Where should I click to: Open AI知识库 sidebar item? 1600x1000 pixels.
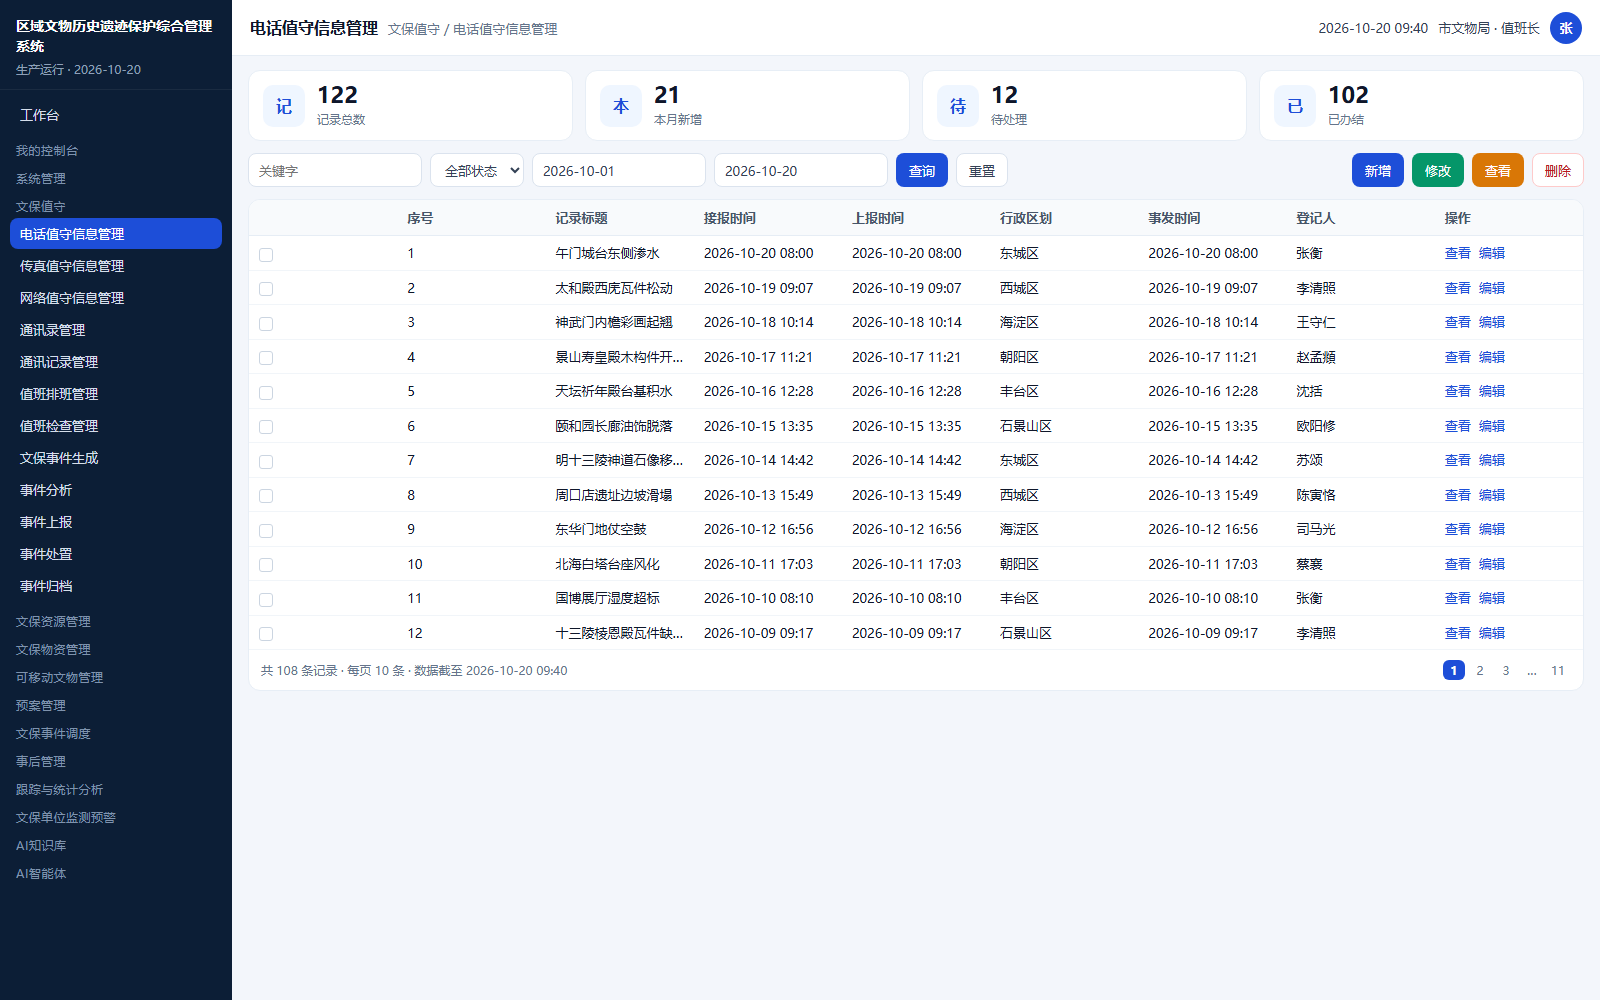coord(41,846)
